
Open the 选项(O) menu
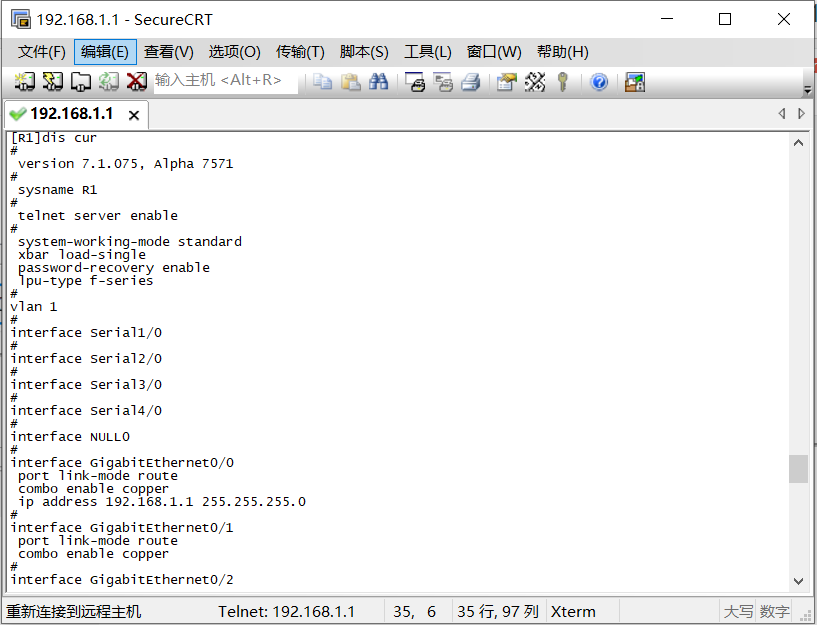[x=234, y=51]
